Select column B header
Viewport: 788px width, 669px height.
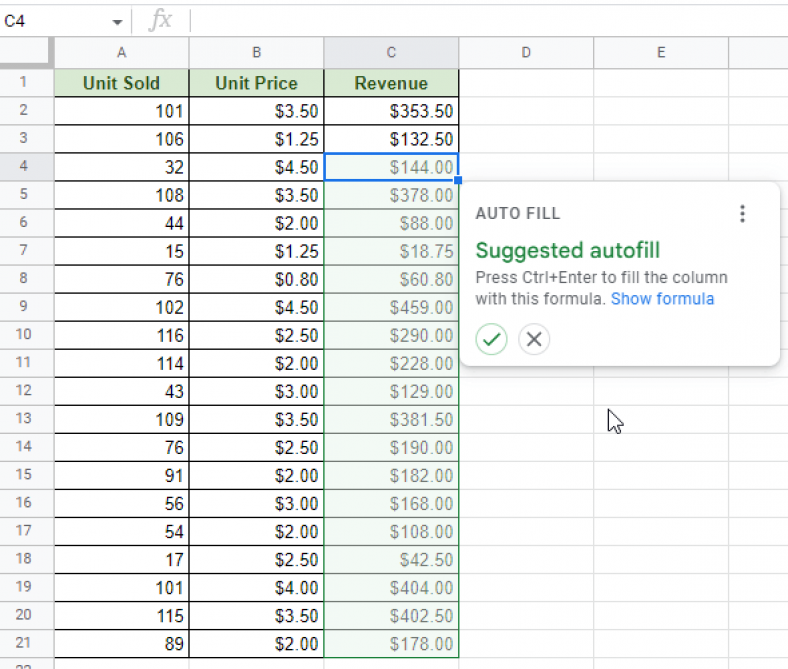(256, 53)
